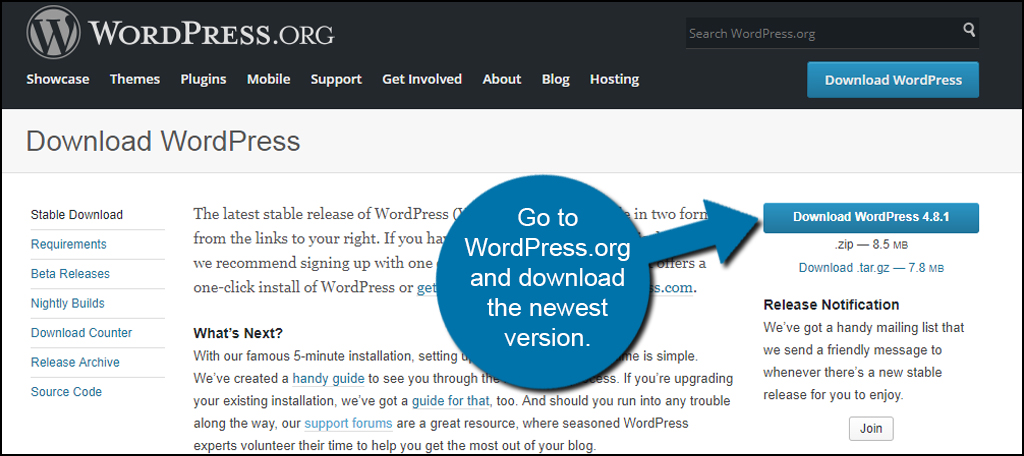The height and width of the screenshot is (456, 1024).
Task: Open the Plugins menu item
Action: 203,79
